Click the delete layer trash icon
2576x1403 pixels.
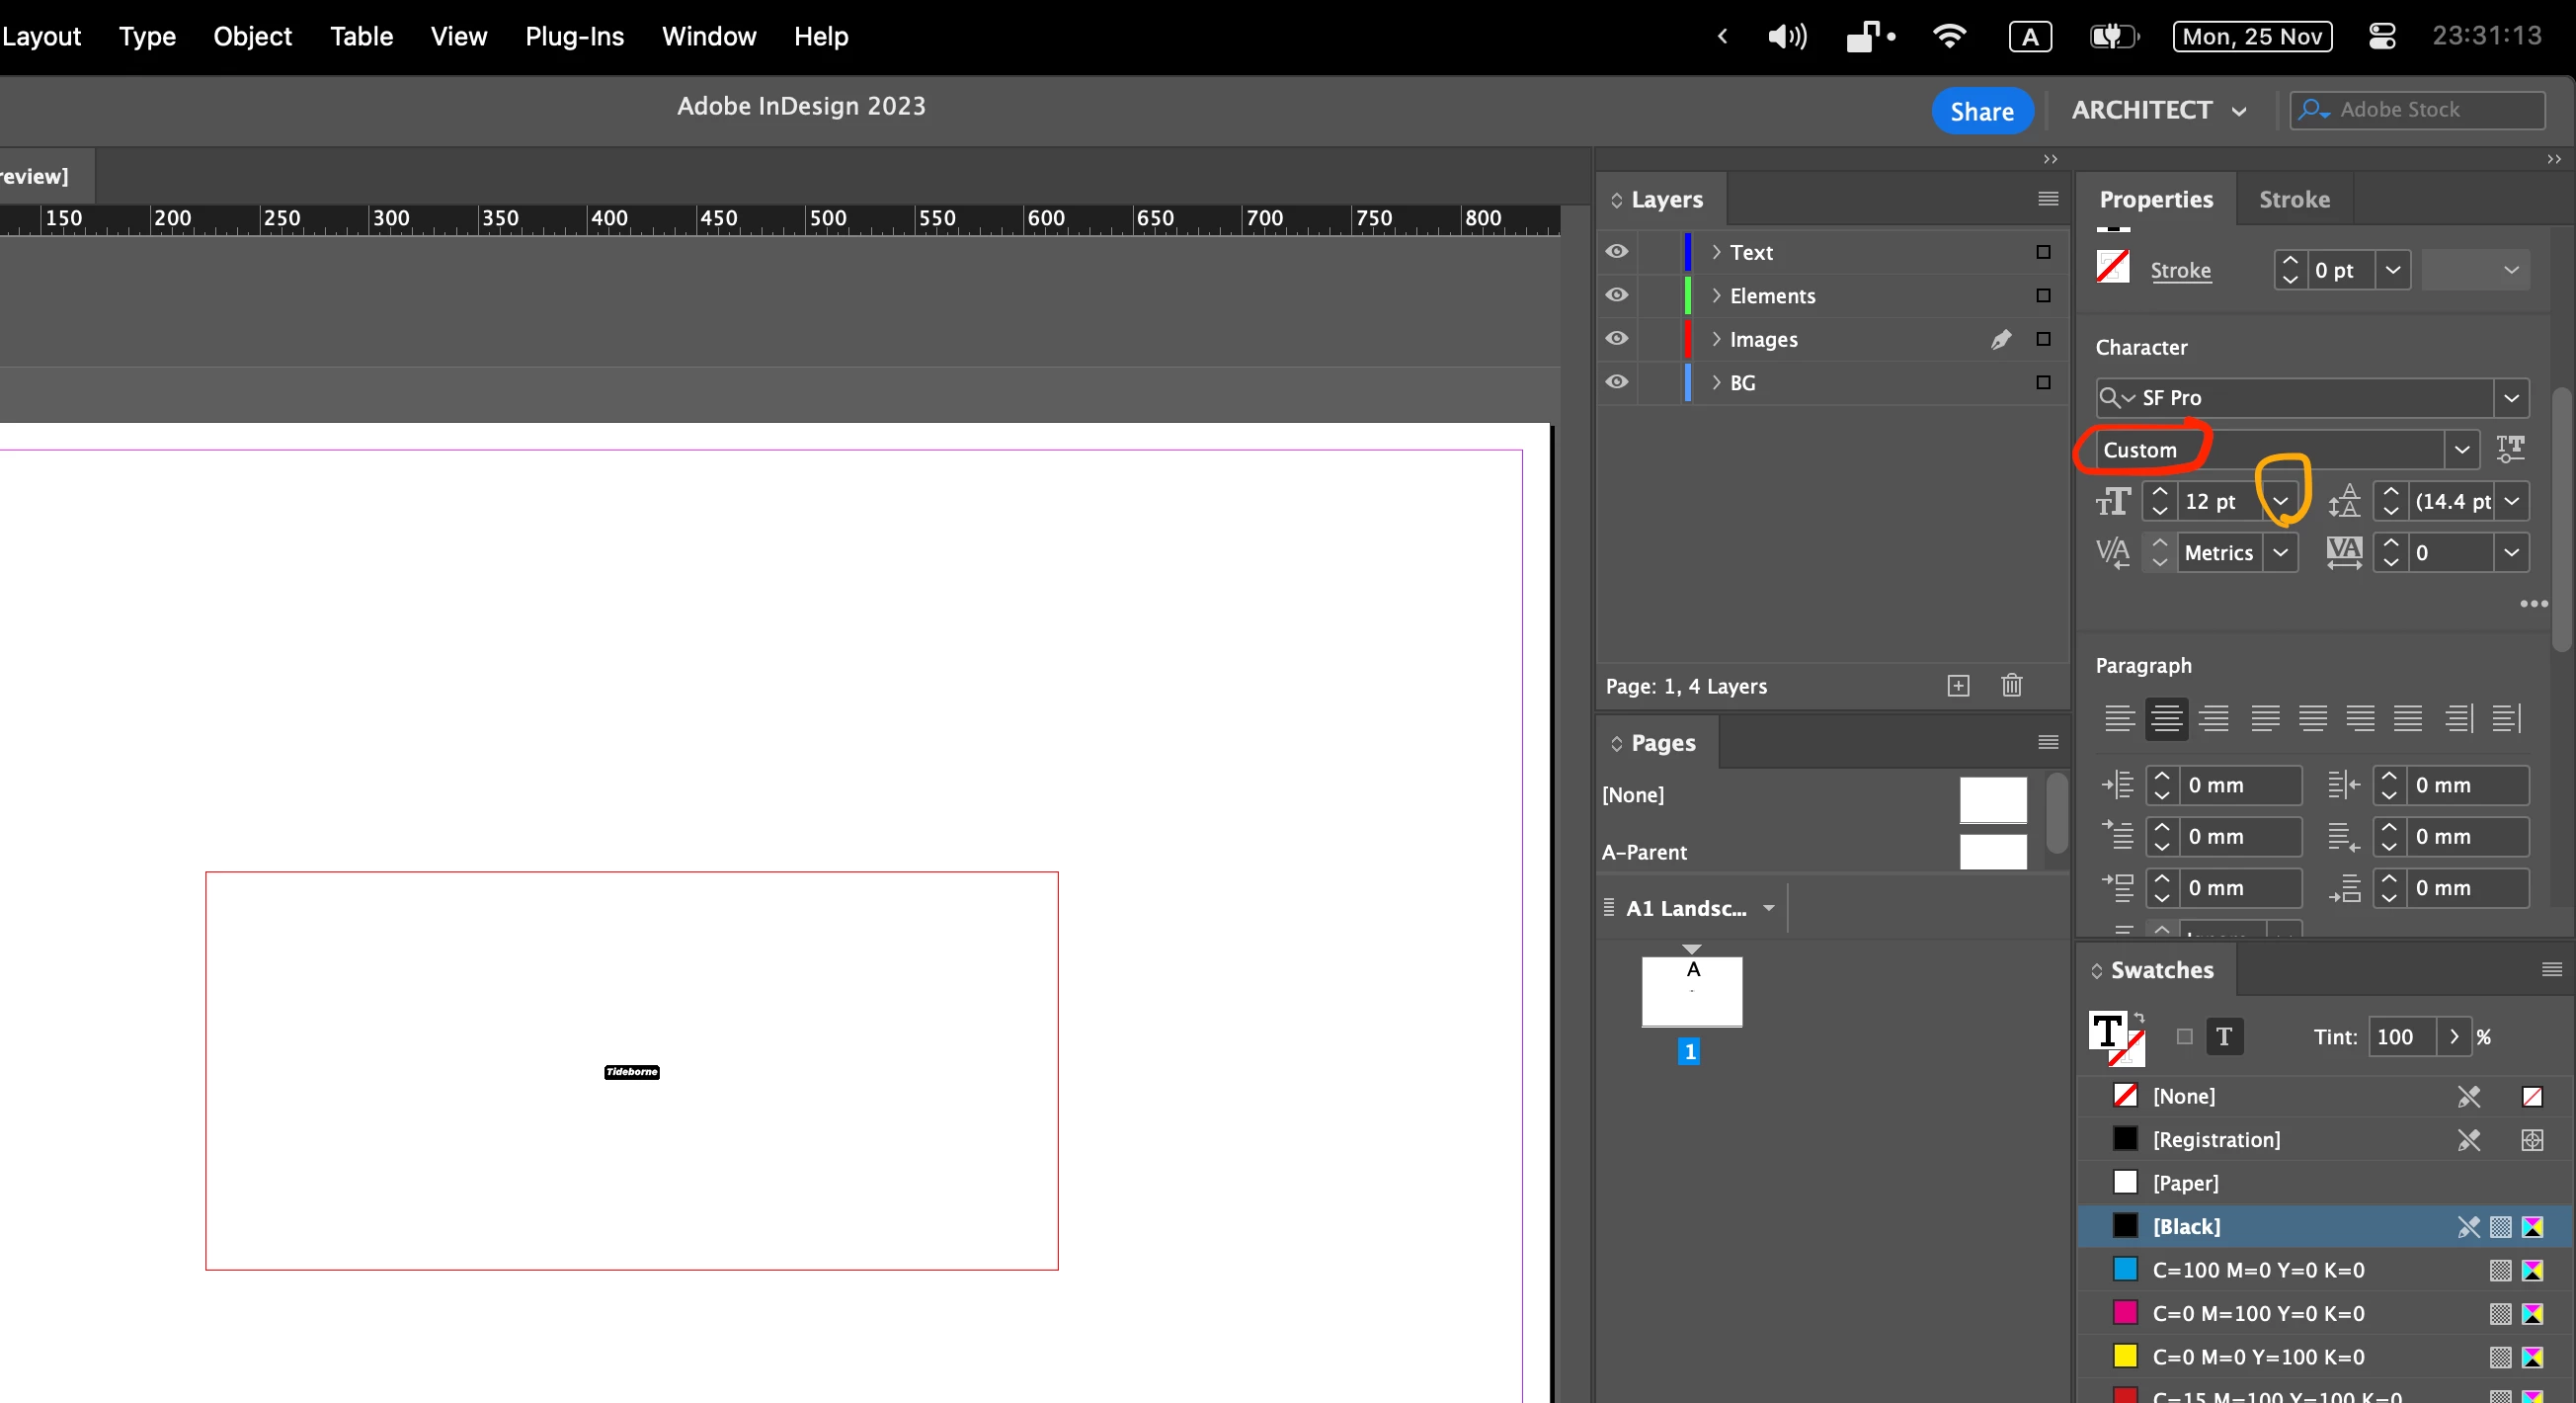pos(2011,686)
